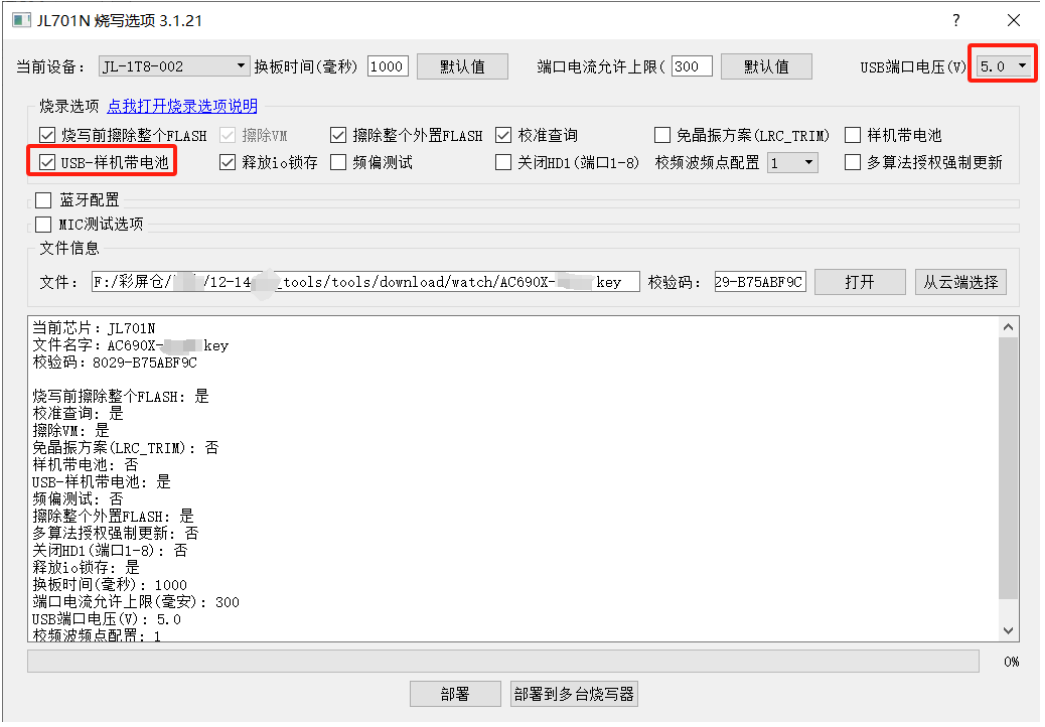Screen dimensions: 1045x727
Task: Open the USB端口电压 5.0 dropdown
Action: tap(1003, 67)
